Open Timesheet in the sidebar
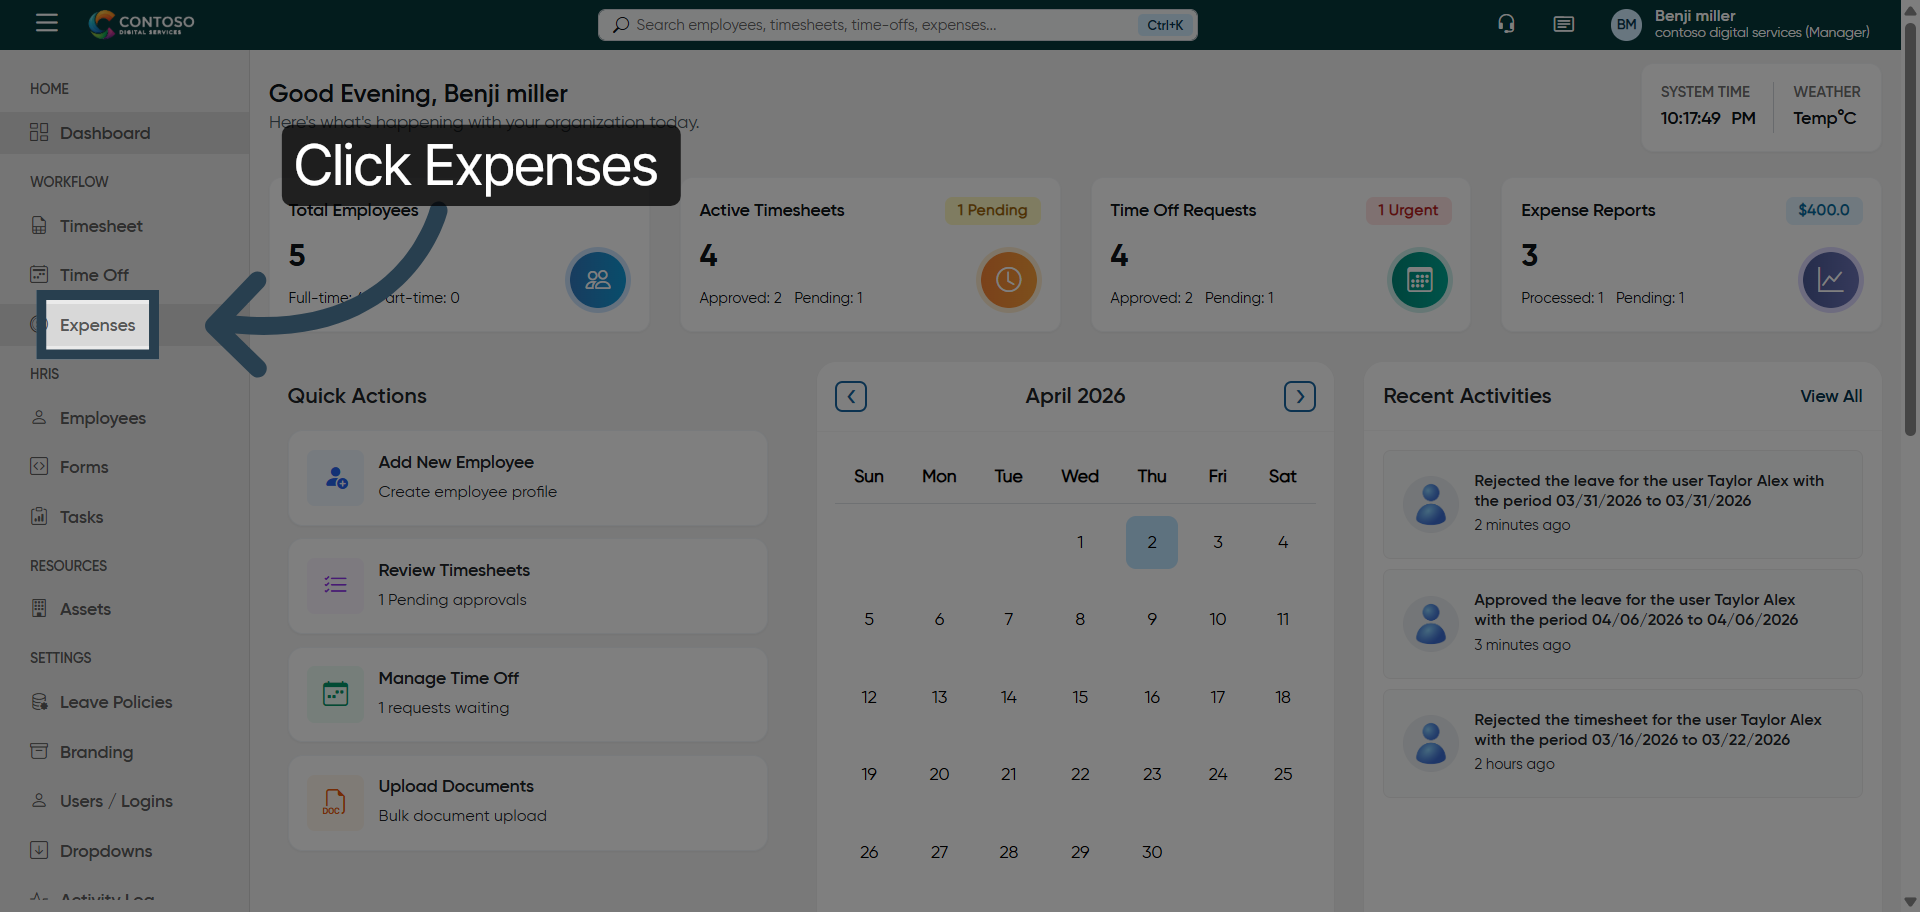Viewport: 1920px width, 912px height. tap(100, 226)
